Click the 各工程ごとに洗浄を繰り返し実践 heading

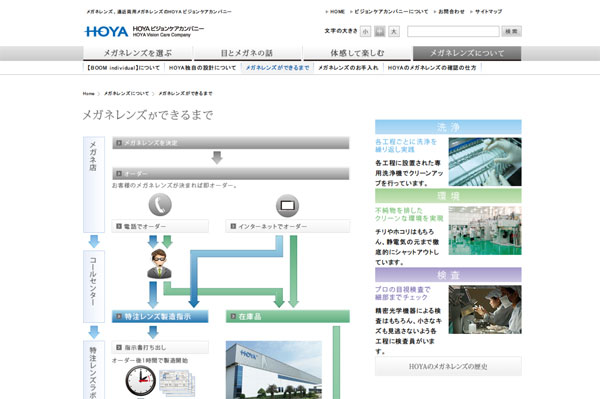click(x=406, y=146)
